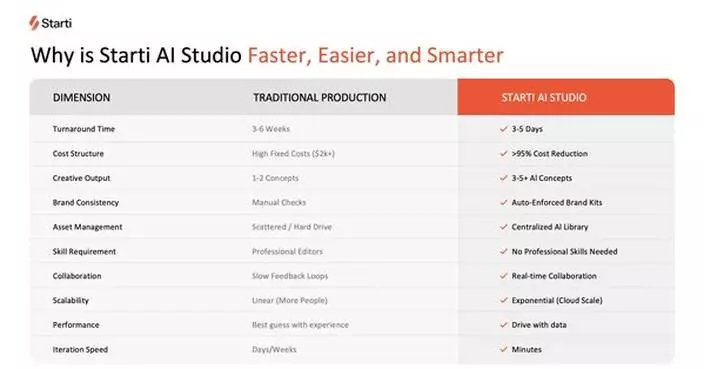This screenshot has height=369, width=704.
Task: Click the 'Slow Feedback Loops' cell
Action: pyautogui.click(x=290, y=276)
